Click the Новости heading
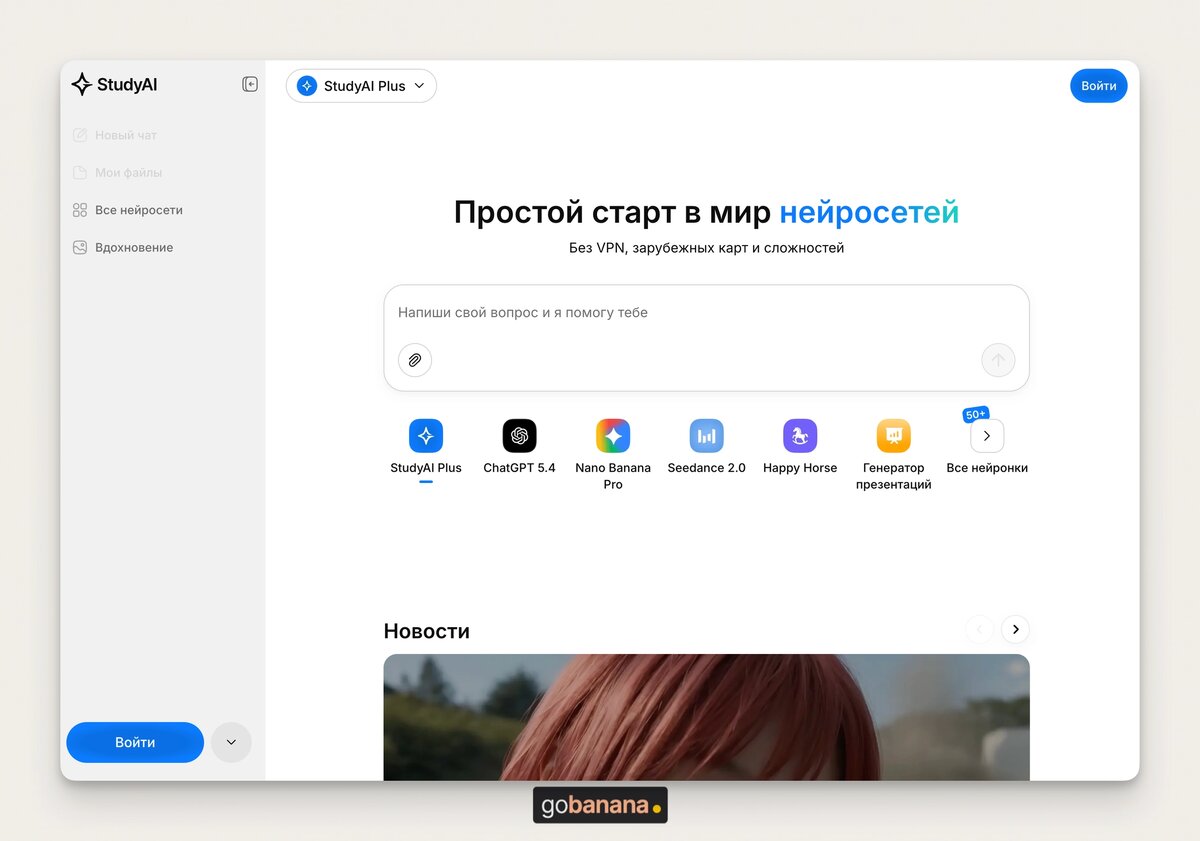Screen dimensions: 1200x841 pos(427,631)
